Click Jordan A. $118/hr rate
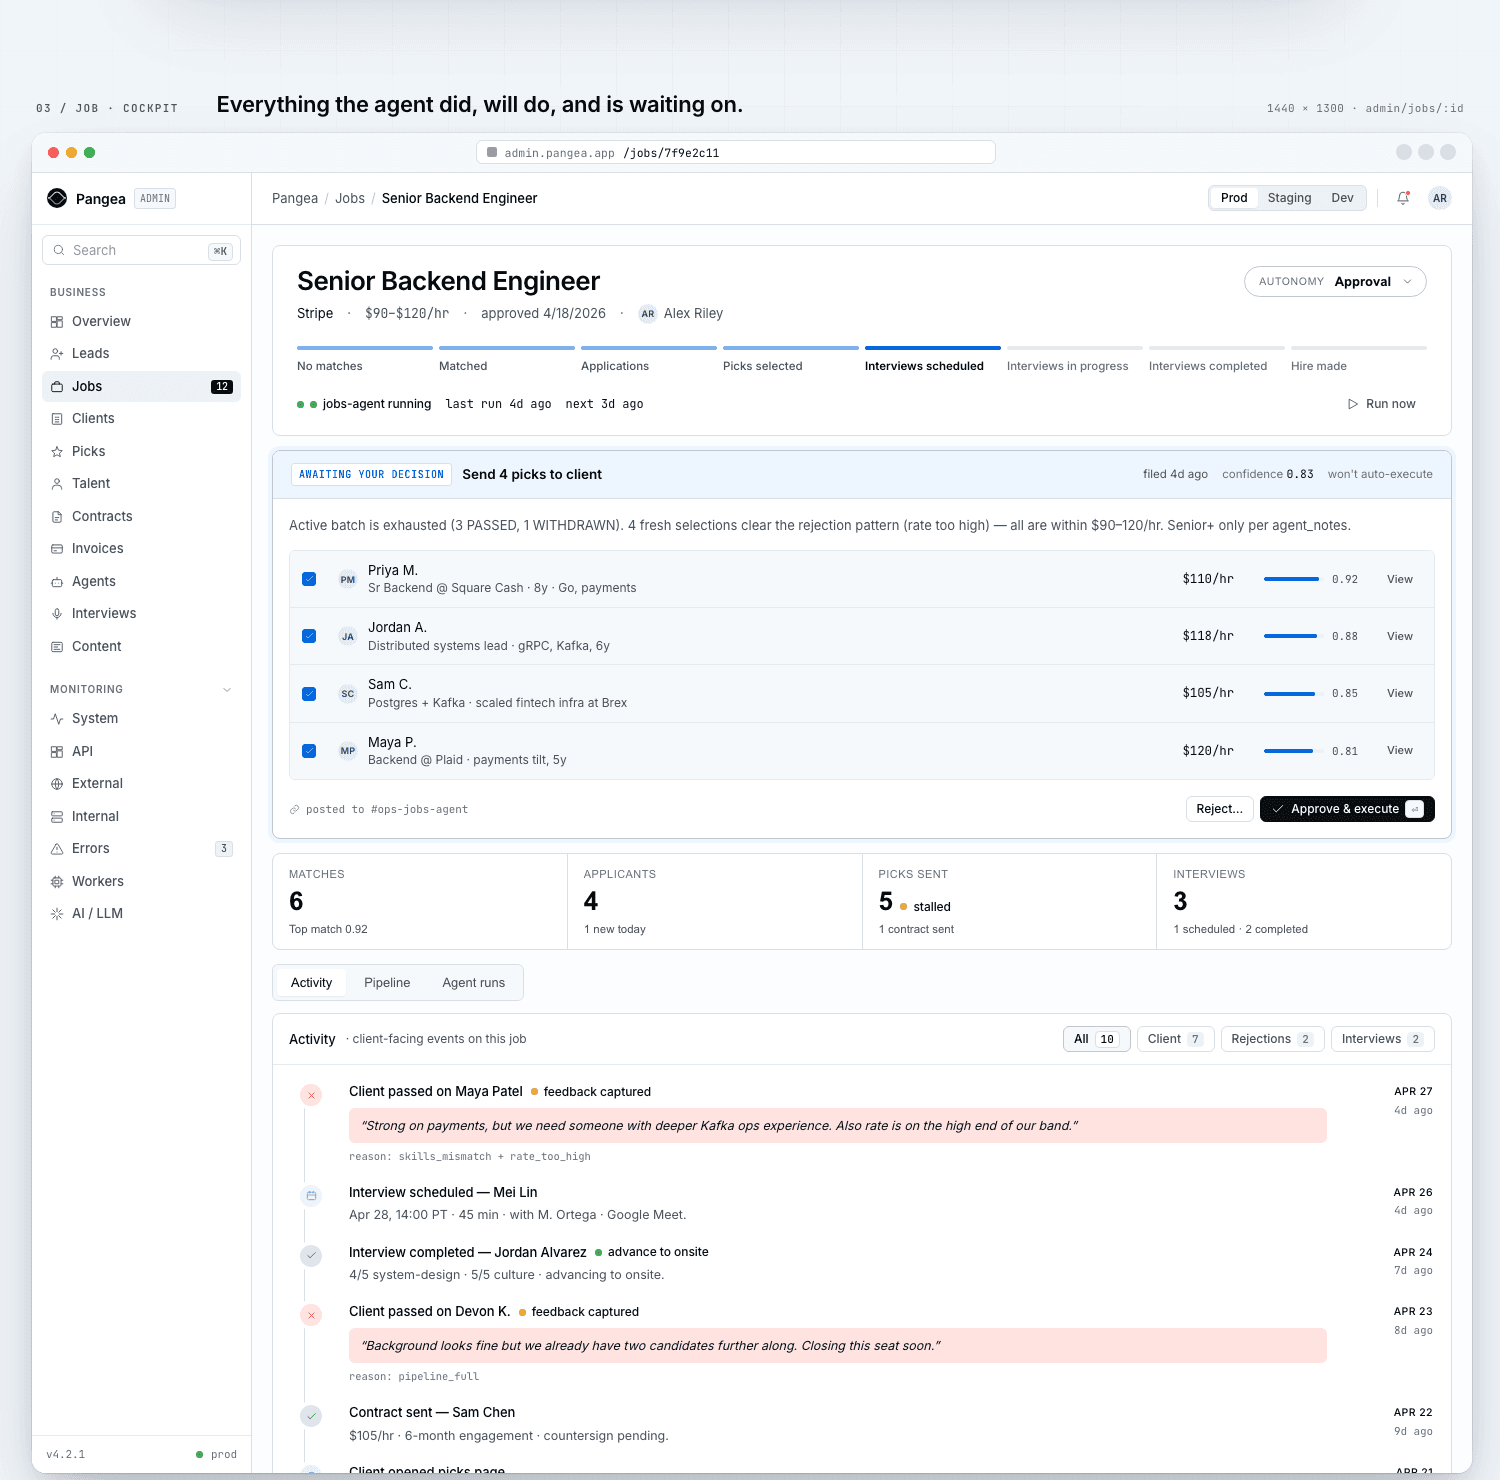The image size is (1500, 1480). [x=1208, y=636]
